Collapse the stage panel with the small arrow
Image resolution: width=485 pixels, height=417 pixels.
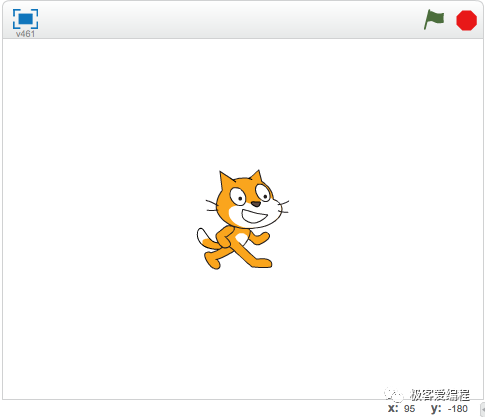tap(482, 409)
